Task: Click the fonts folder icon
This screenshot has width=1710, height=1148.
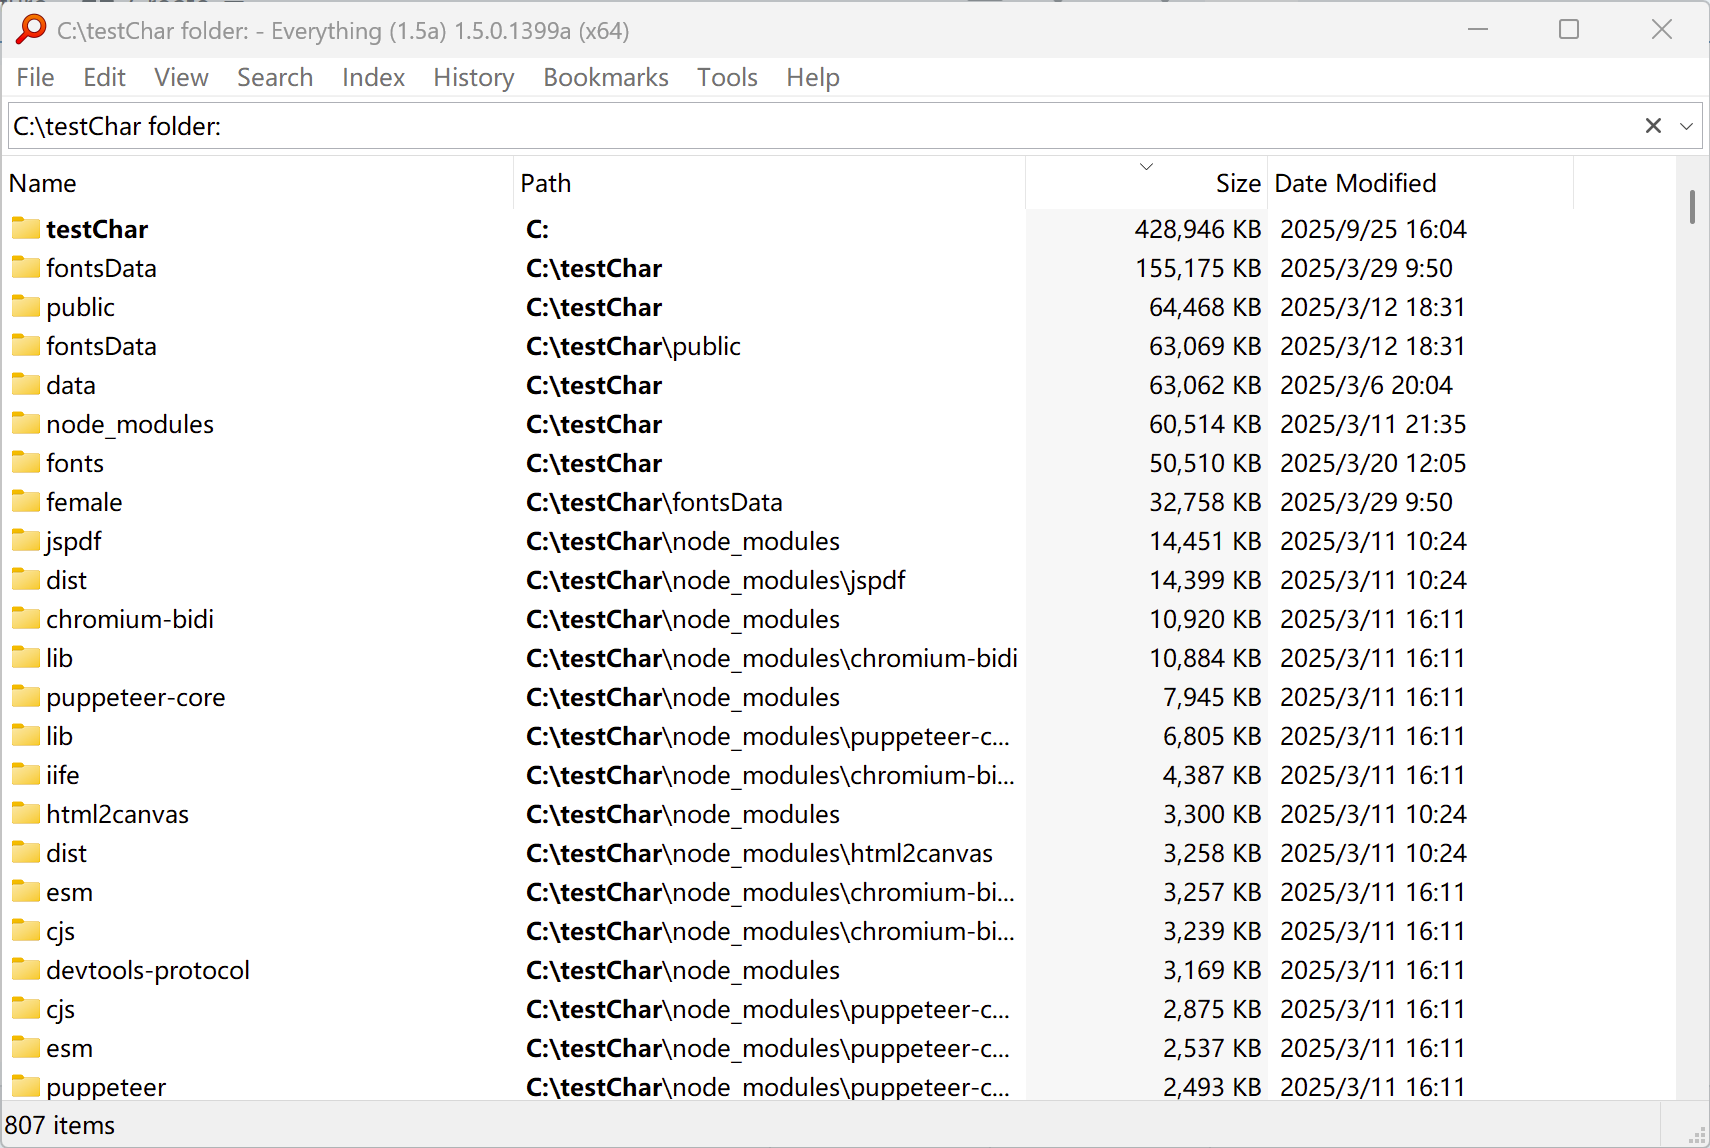Action: pos(26,463)
